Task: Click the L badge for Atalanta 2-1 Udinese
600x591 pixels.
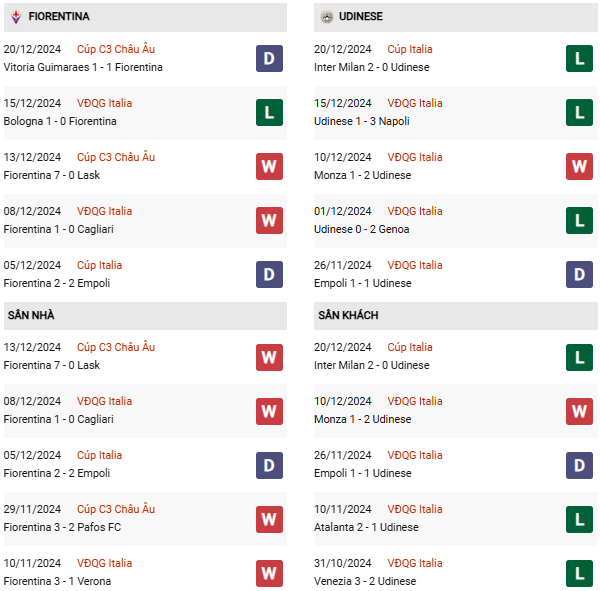Action: click(x=579, y=519)
